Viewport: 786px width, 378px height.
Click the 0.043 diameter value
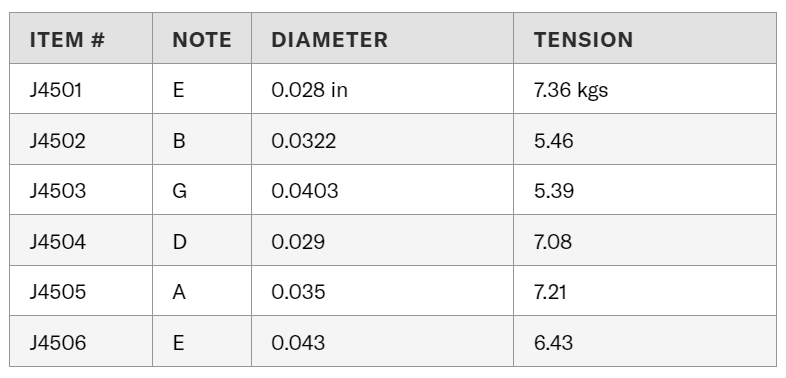tap(298, 342)
